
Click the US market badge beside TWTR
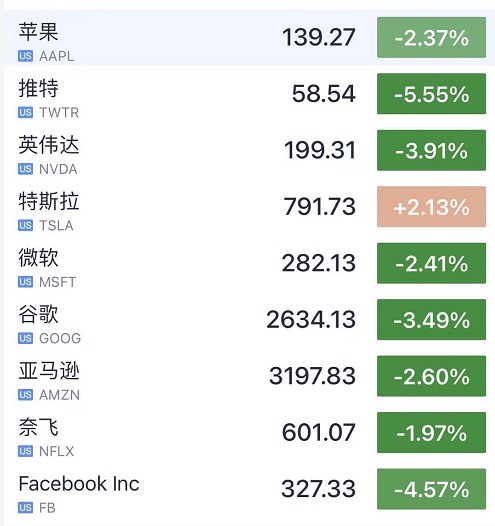click(25, 112)
